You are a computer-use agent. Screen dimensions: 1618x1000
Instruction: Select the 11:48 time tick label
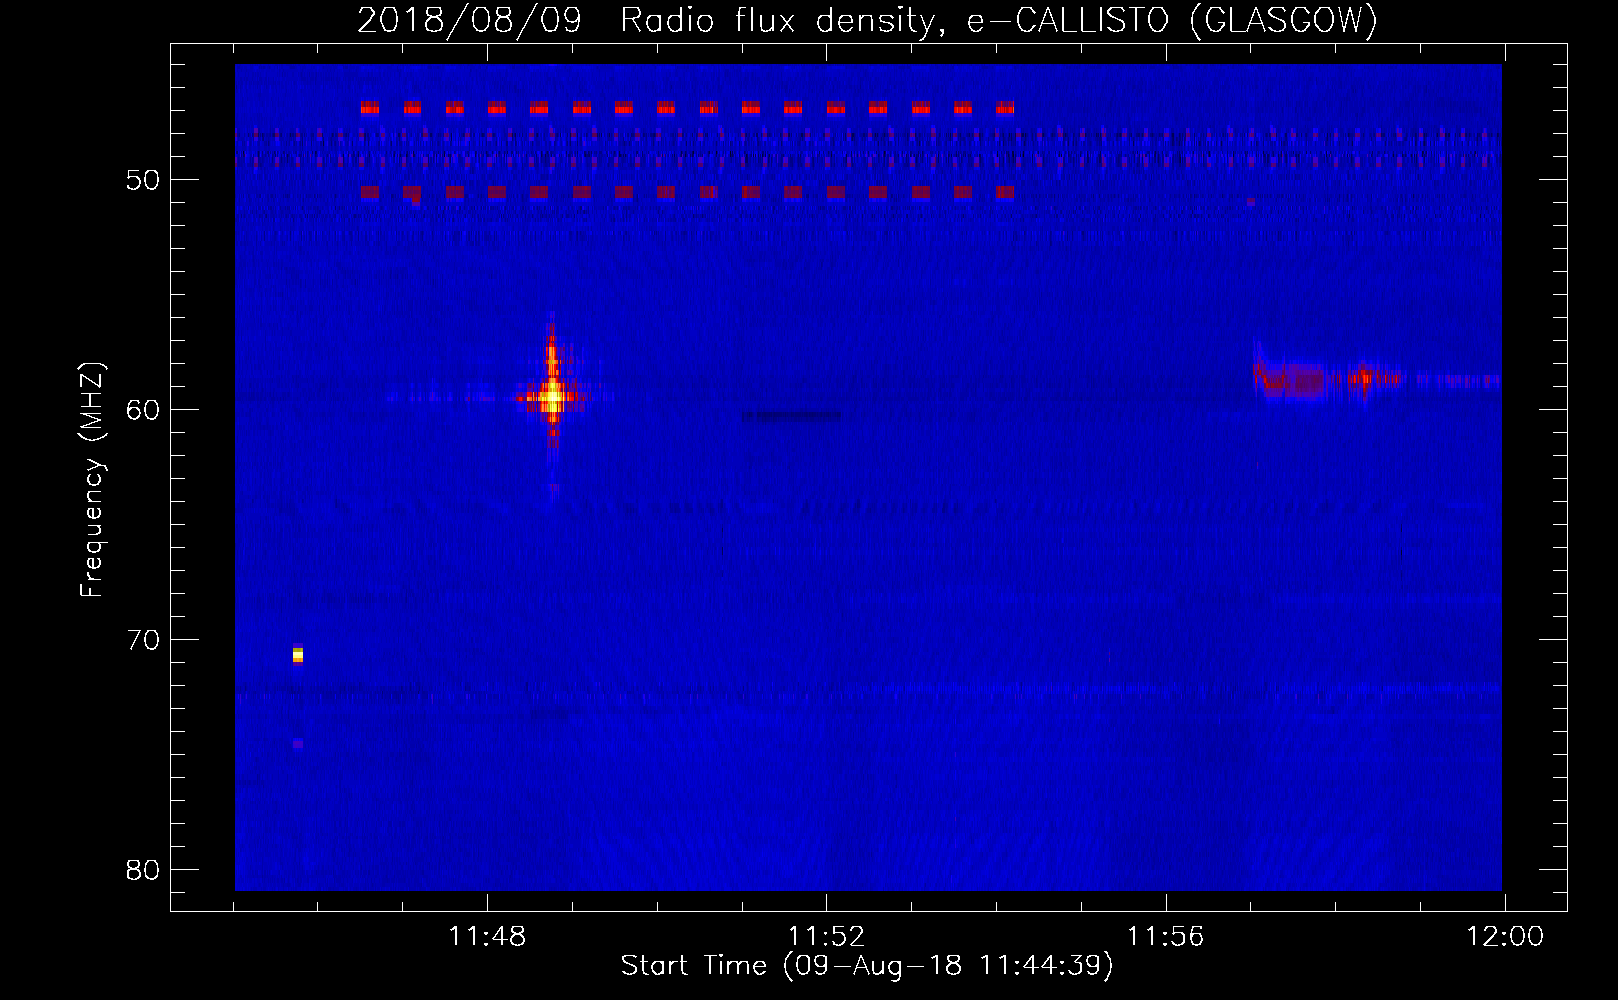[x=487, y=937]
